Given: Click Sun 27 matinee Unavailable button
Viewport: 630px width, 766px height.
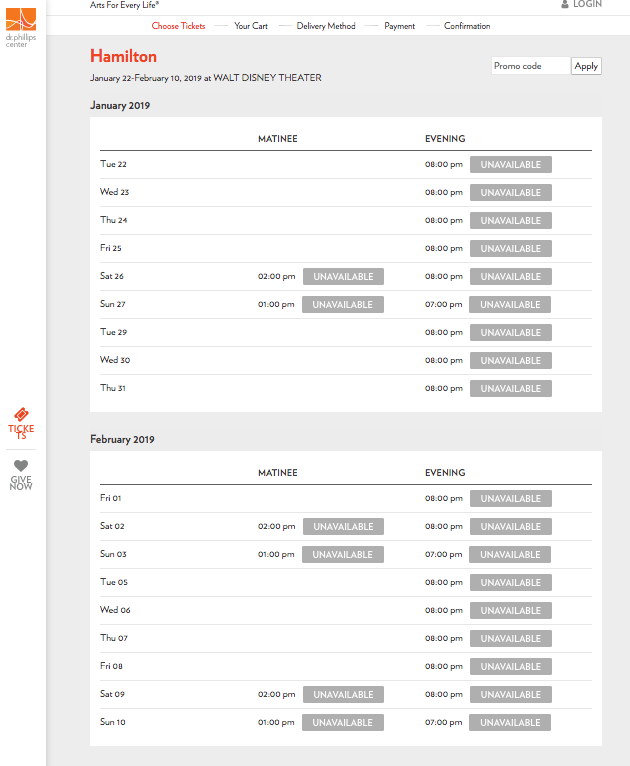Looking at the screenshot, I should point(343,304).
